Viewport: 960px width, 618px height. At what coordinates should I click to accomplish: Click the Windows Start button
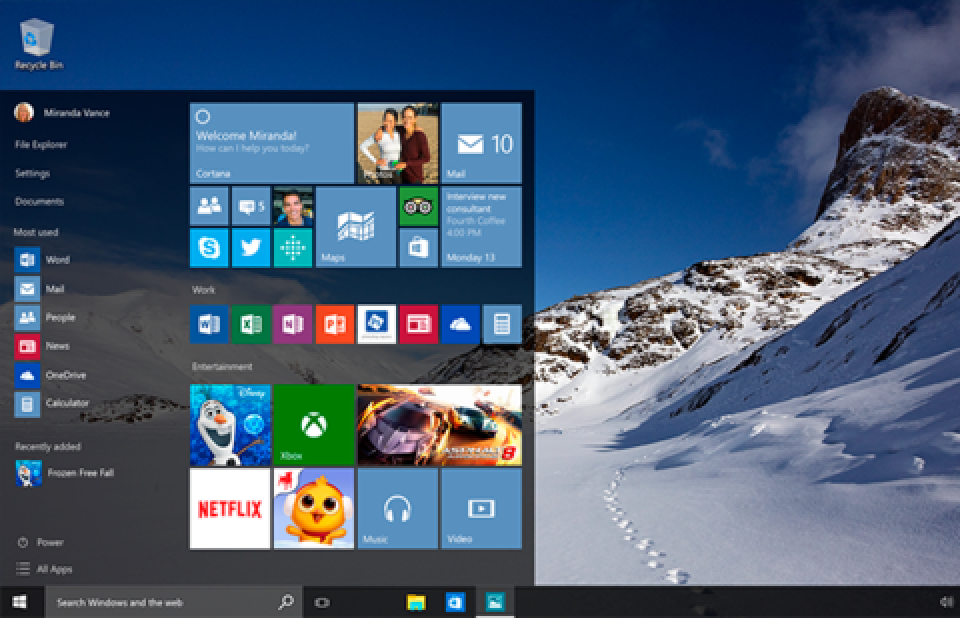[x=20, y=603]
